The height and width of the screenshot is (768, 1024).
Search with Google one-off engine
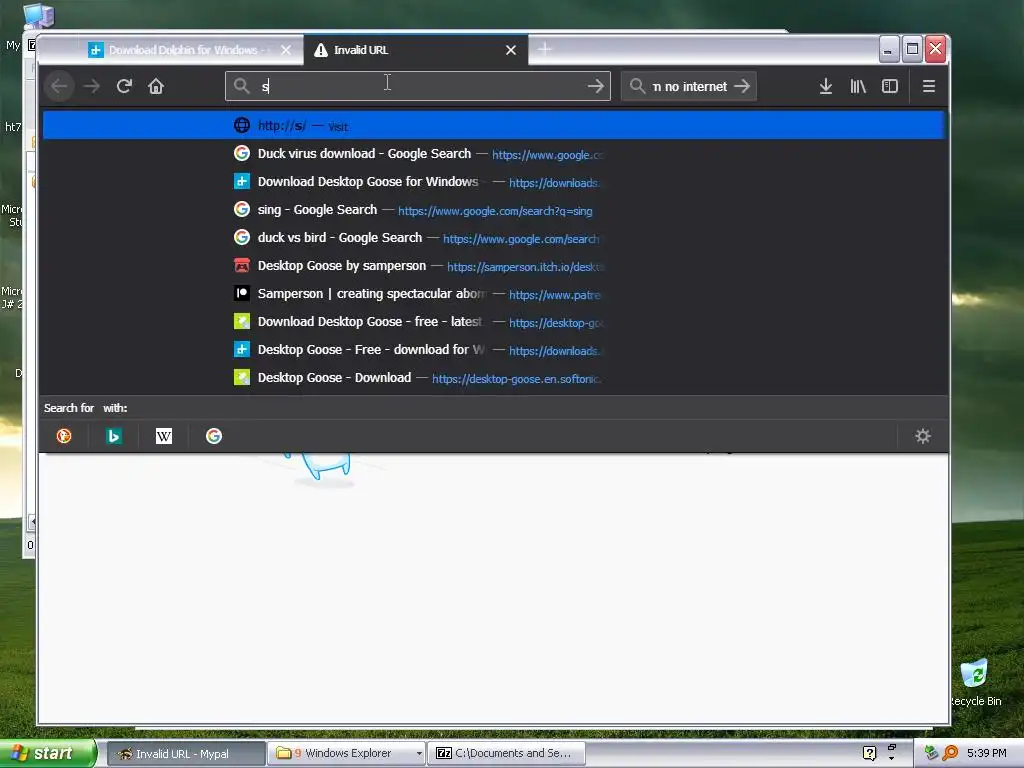point(214,436)
